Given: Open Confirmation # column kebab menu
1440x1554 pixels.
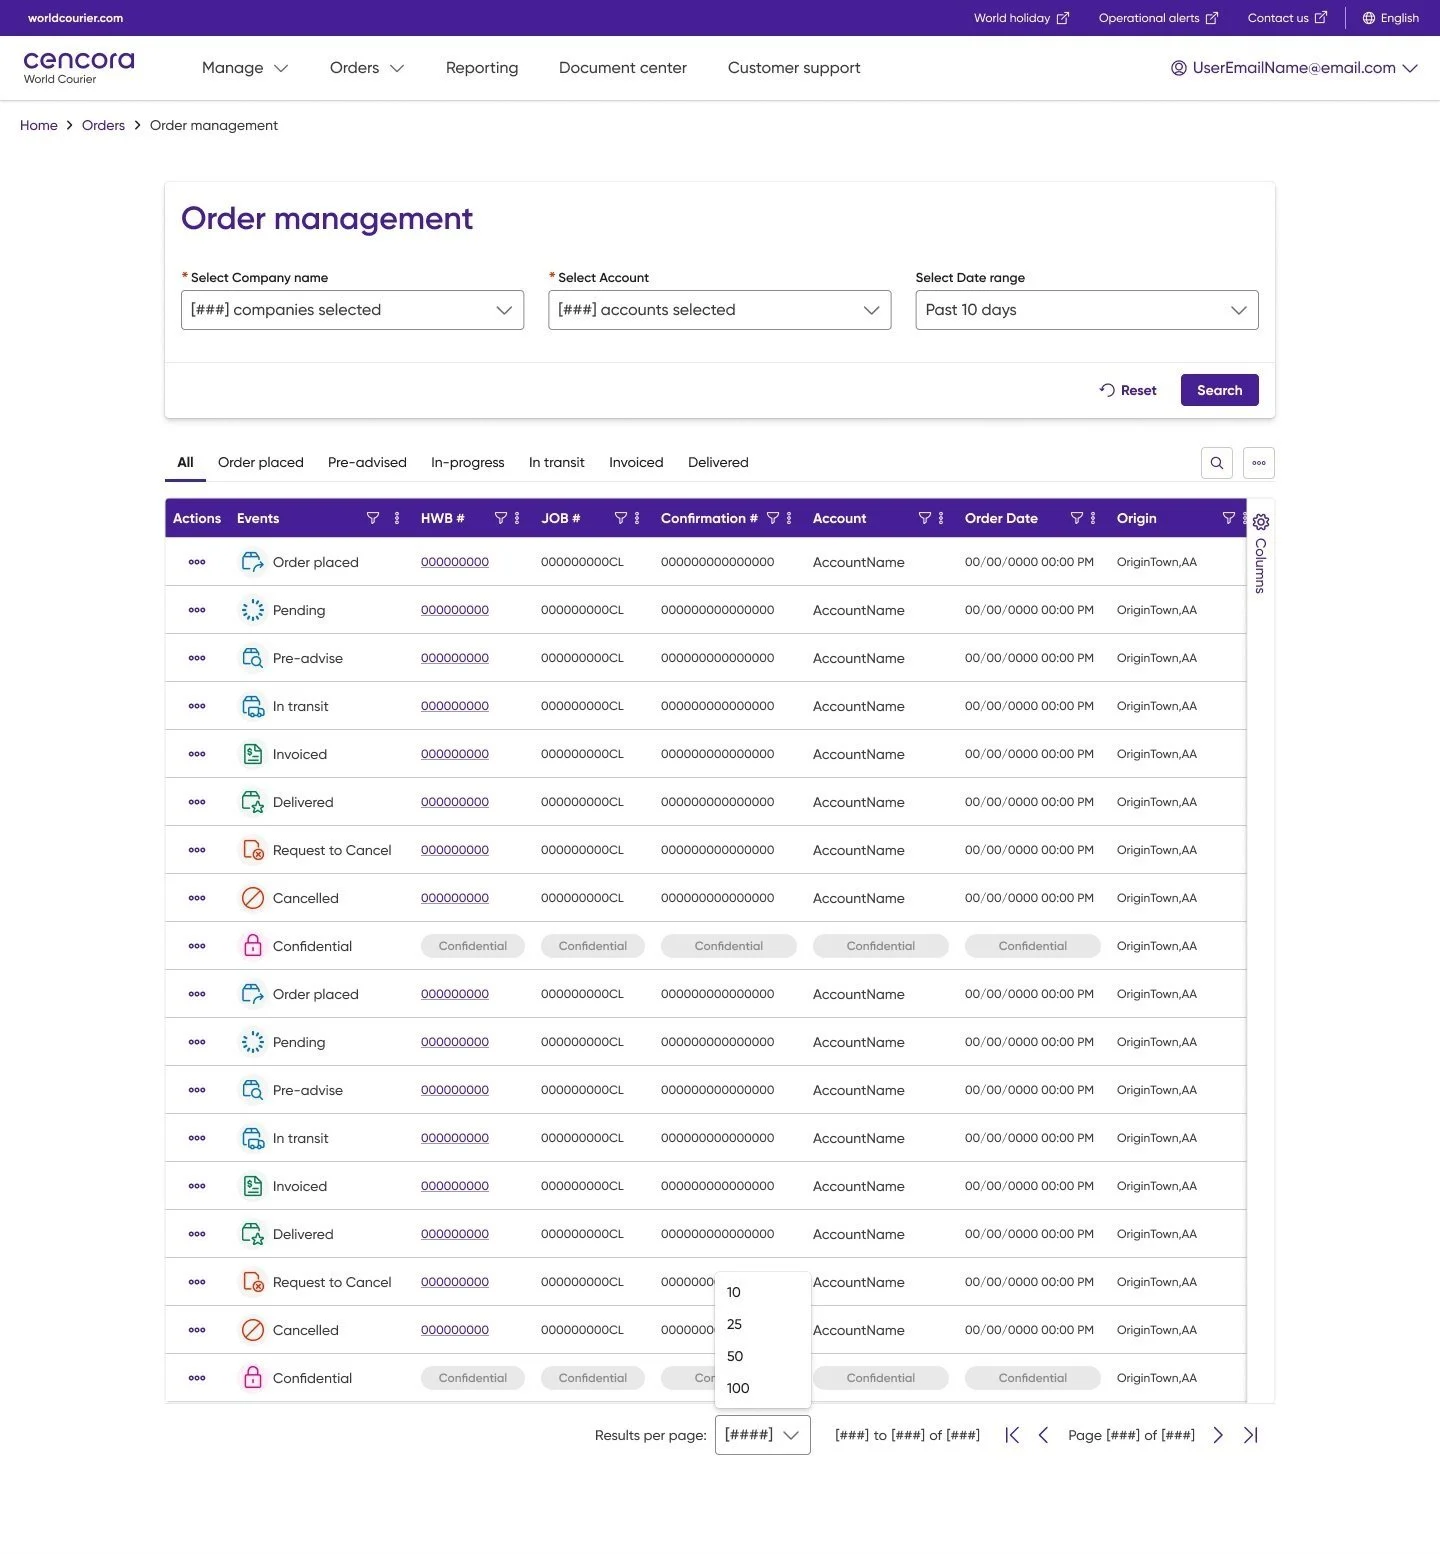Looking at the screenshot, I should (x=789, y=518).
